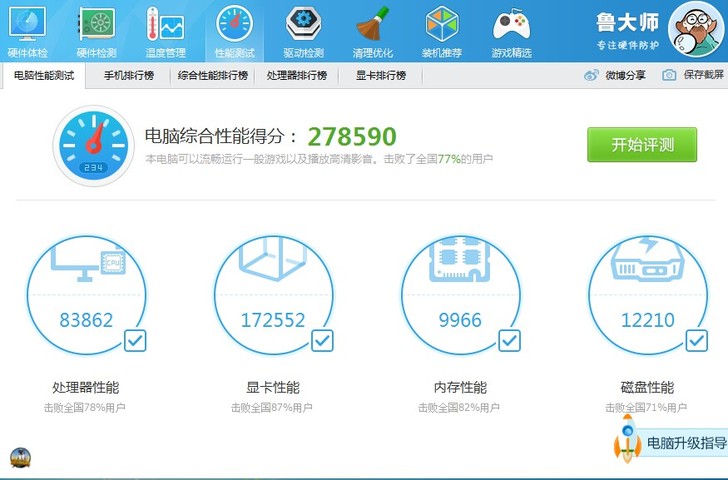Open the 电脑升级指导 upgrade guide

687,443
